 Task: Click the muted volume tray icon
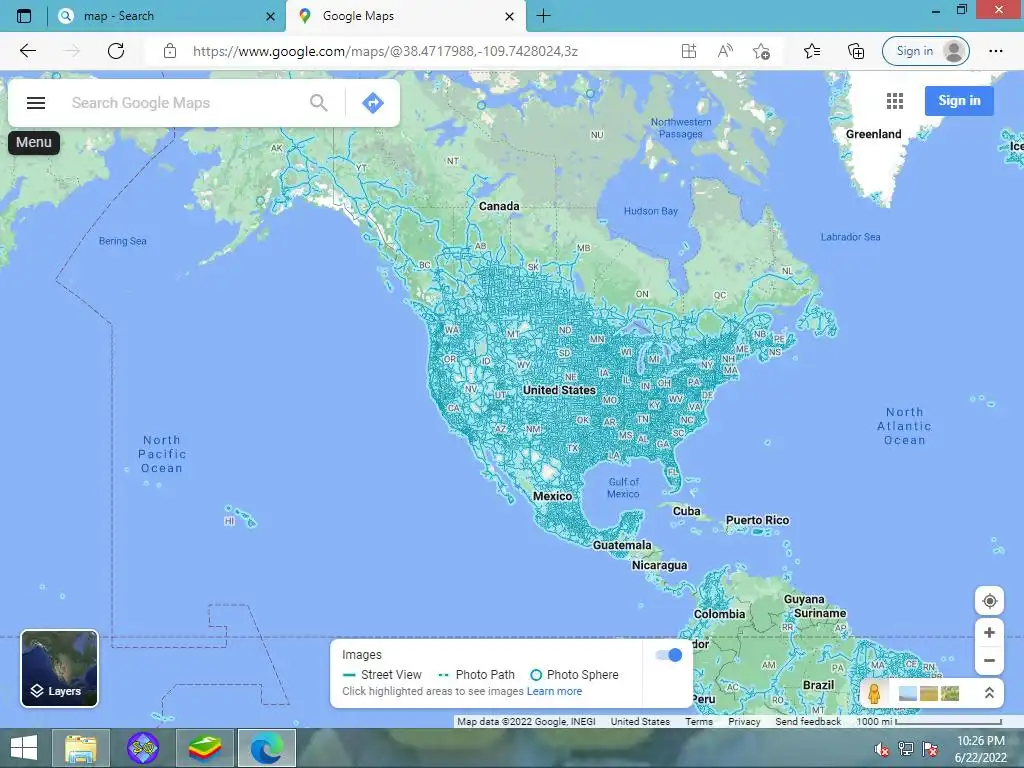pyautogui.click(x=882, y=749)
